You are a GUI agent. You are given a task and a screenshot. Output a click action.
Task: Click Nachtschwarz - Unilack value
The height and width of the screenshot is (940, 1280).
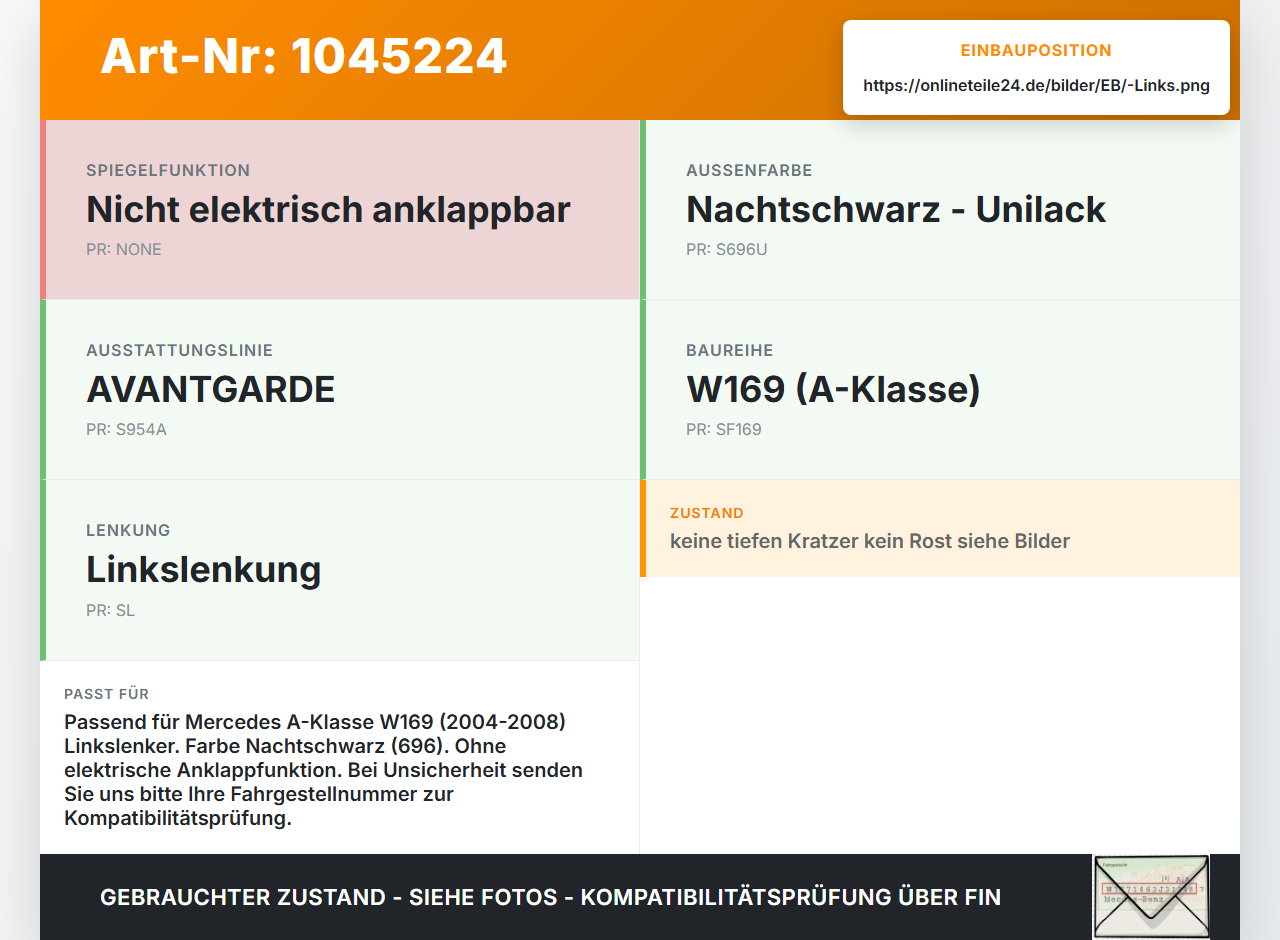point(896,209)
